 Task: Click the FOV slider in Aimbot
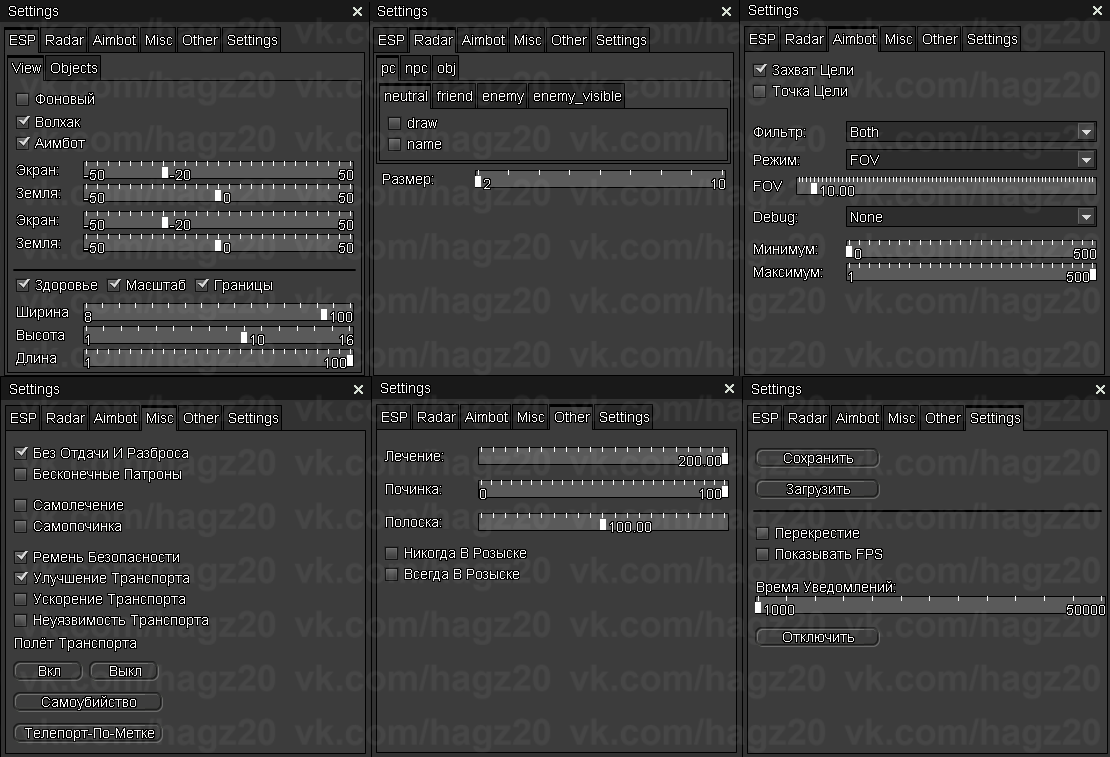click(x=946, y=186)
